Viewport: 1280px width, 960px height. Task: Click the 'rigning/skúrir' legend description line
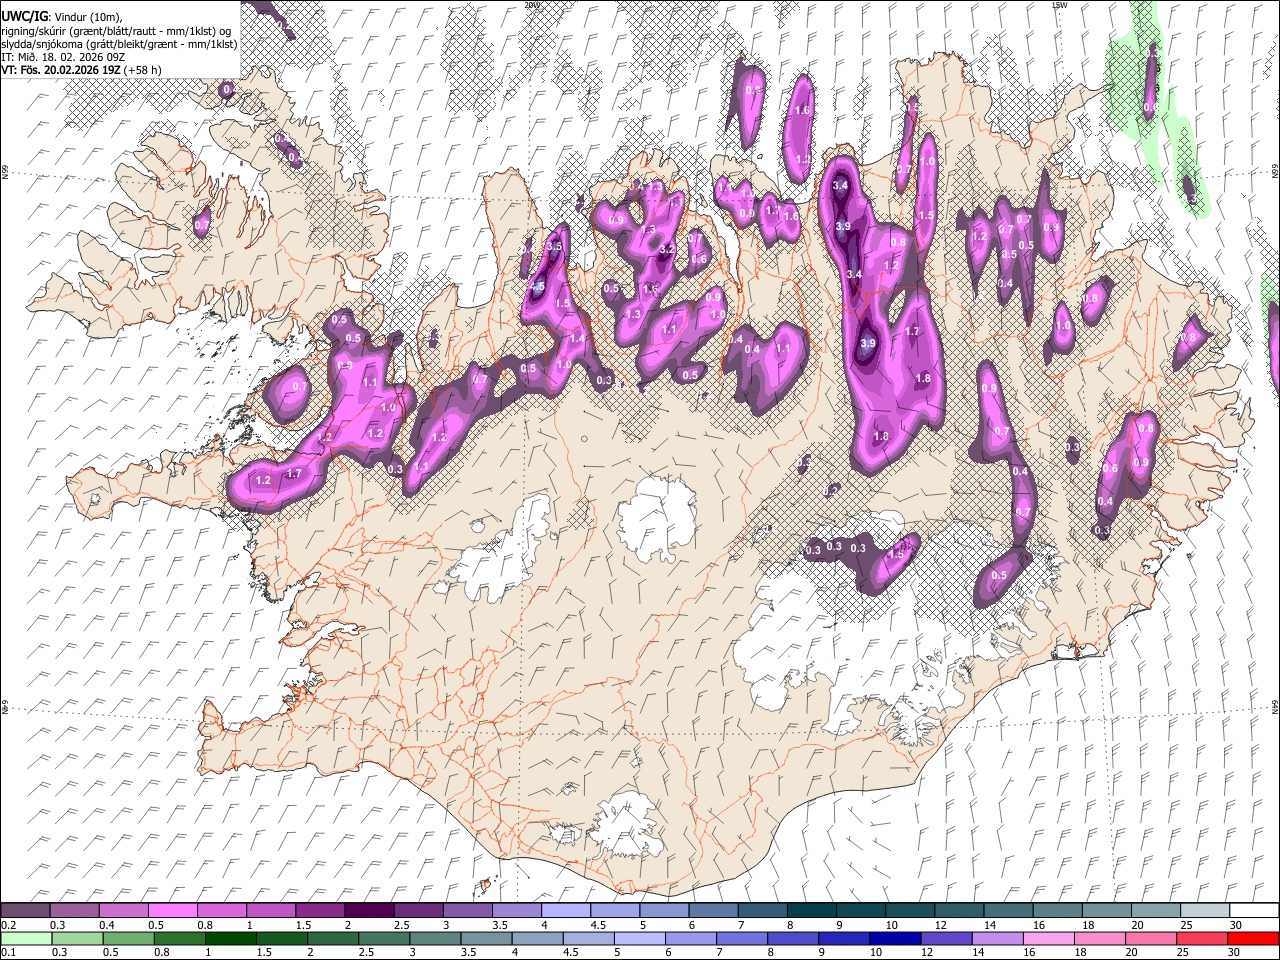tap(117, 31)
